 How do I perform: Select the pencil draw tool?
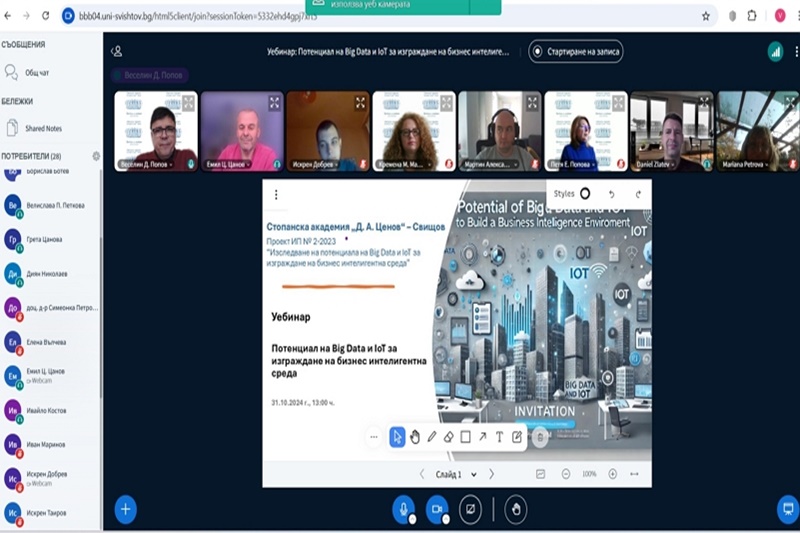point(432,437)
